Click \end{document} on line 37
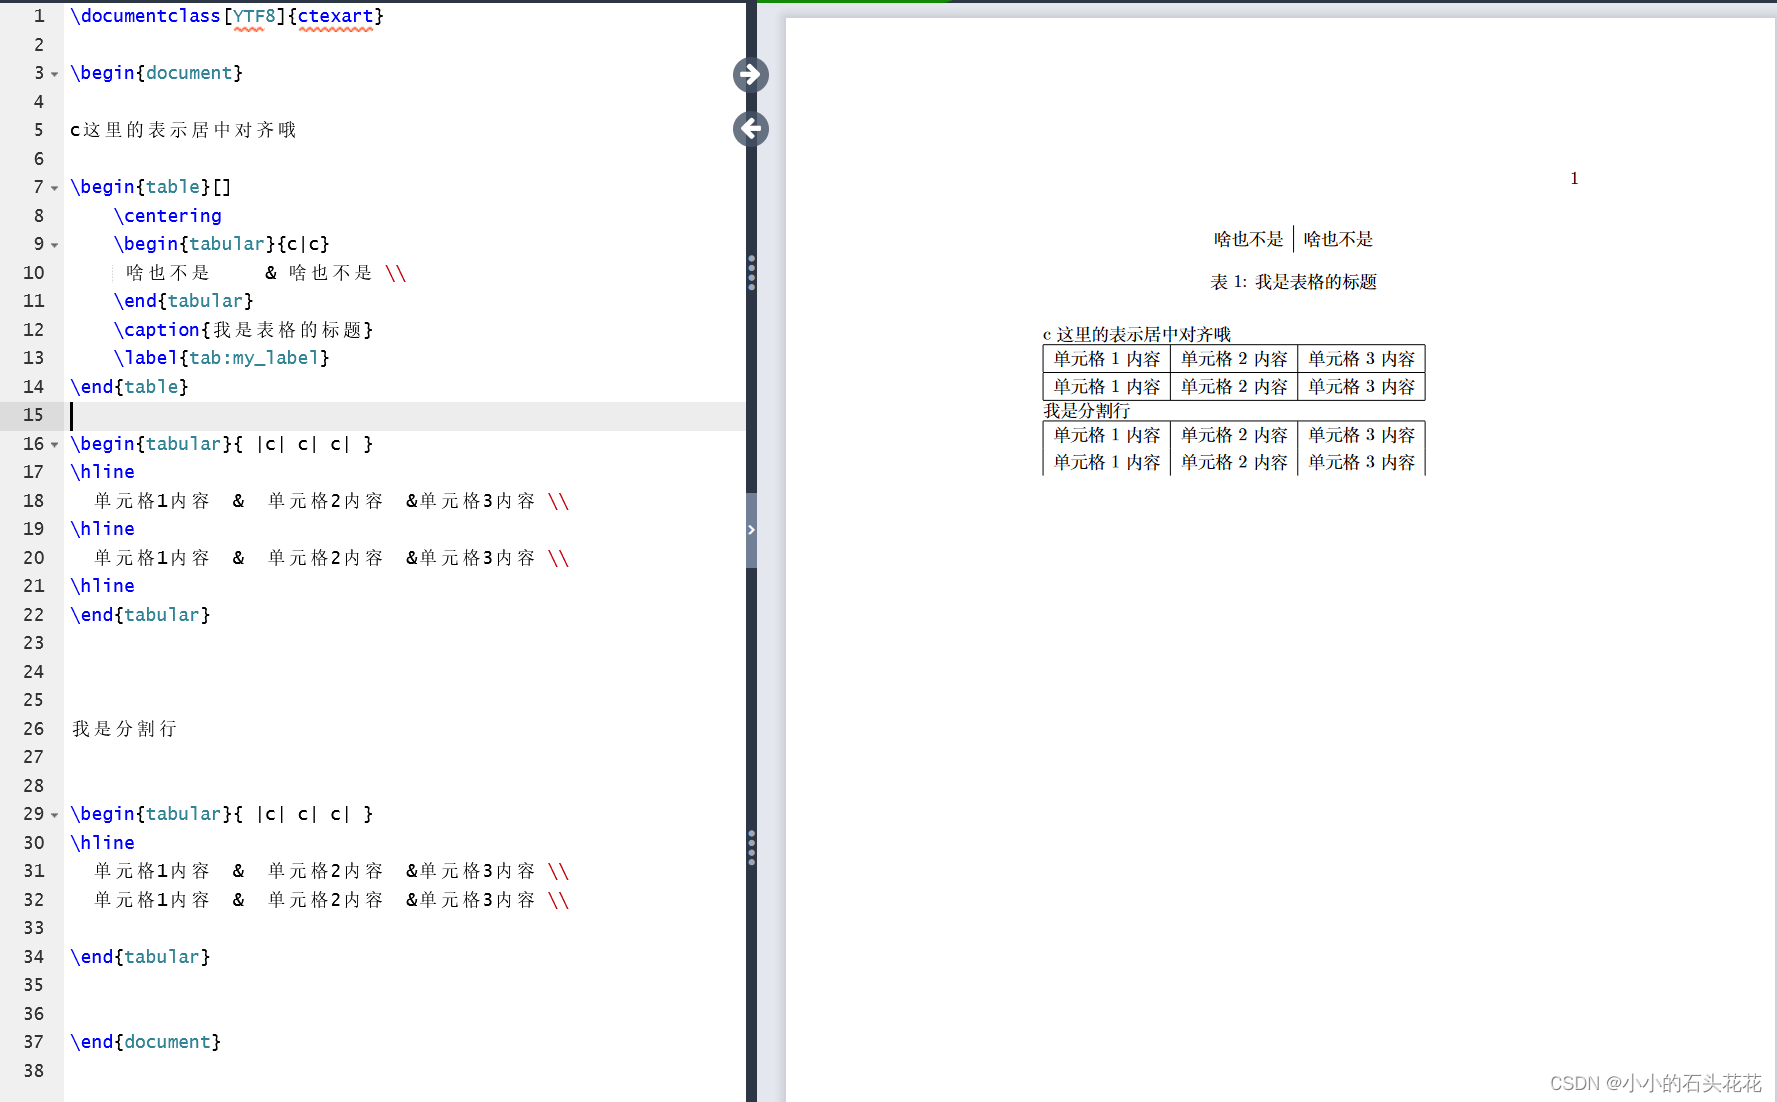Viewport: 1777px width, 1102px height. [145, 1042]
